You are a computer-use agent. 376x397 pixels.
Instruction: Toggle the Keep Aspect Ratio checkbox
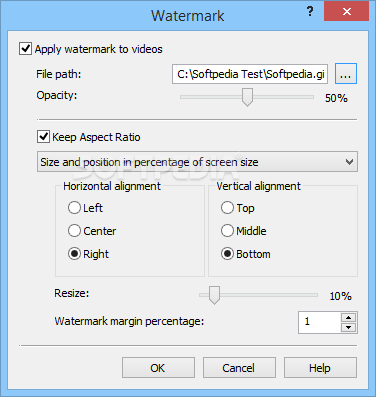click(43, 137)
